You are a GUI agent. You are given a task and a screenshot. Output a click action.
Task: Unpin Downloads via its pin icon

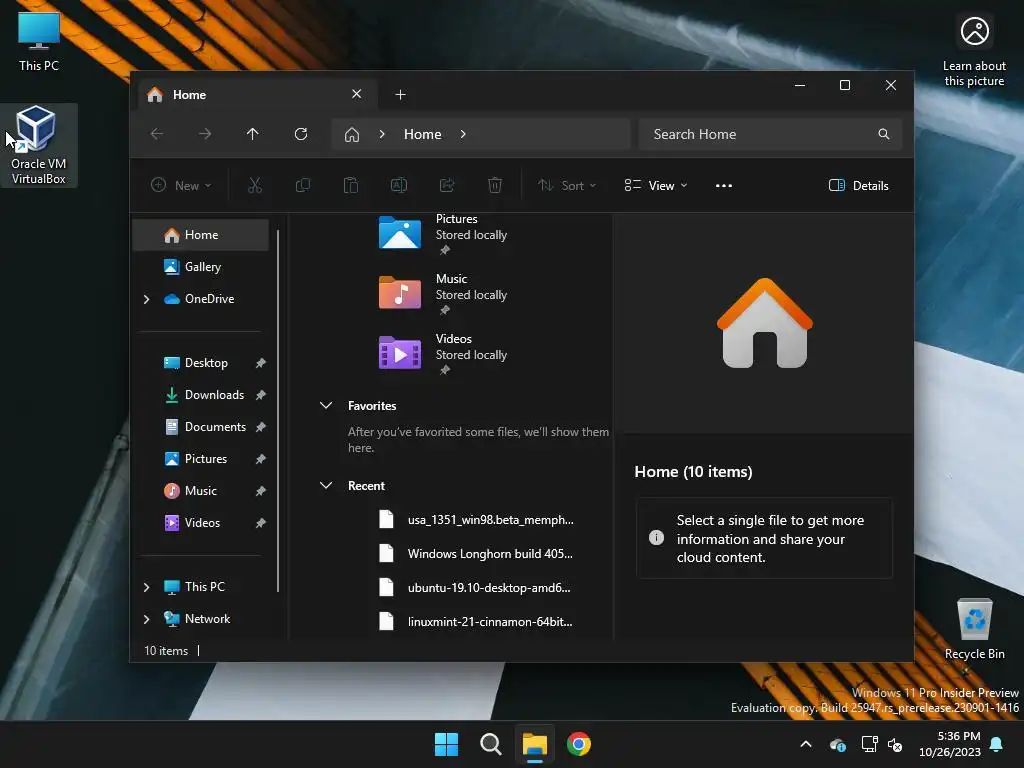coord(261,394)
